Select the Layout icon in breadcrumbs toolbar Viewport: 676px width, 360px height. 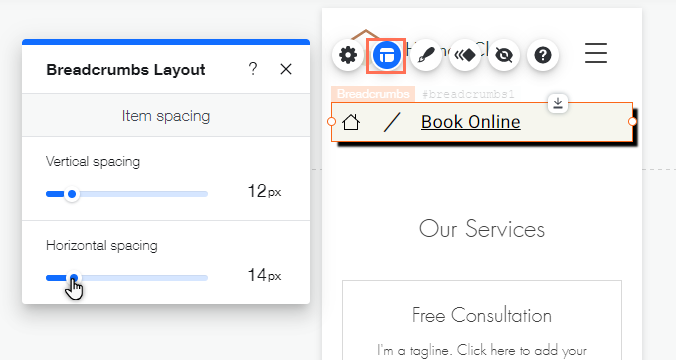point(386,55)
